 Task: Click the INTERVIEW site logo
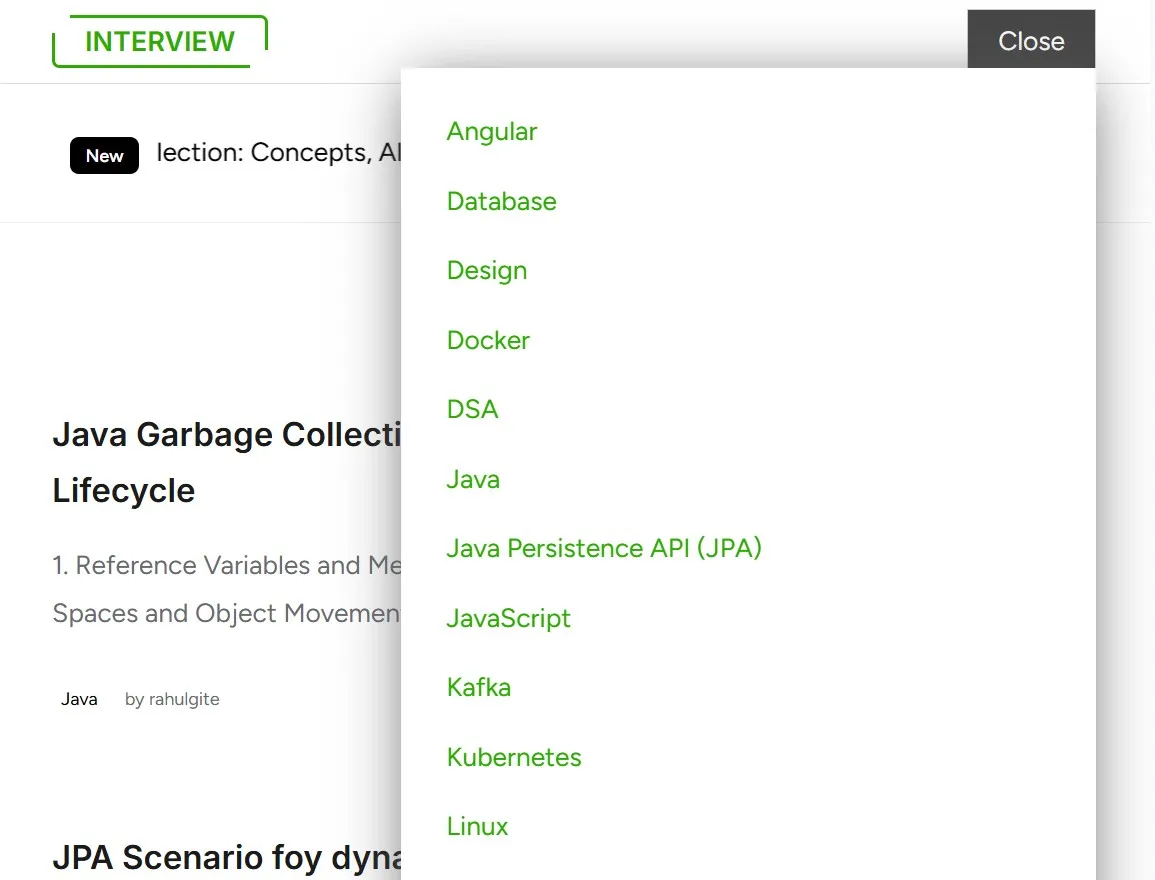click(160, 41)
